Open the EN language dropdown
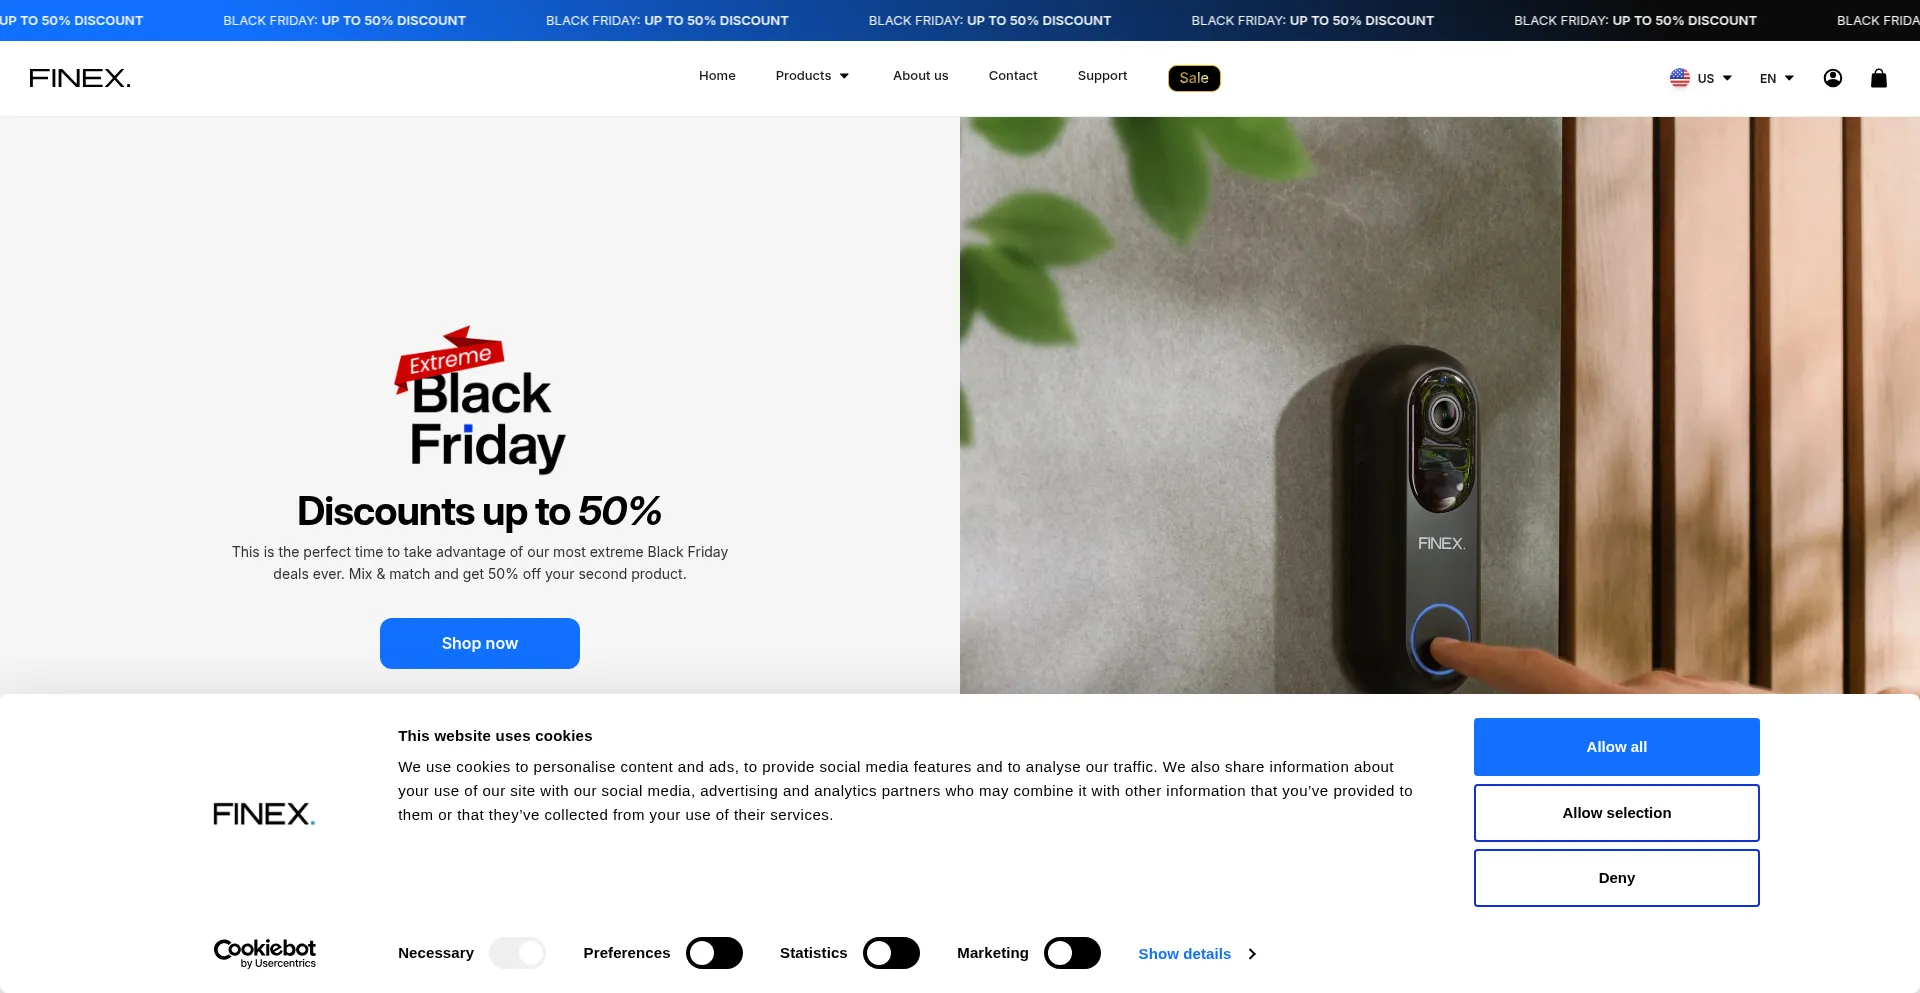This screenshot has width=1920, height=993. click(x=1777, y=78)
